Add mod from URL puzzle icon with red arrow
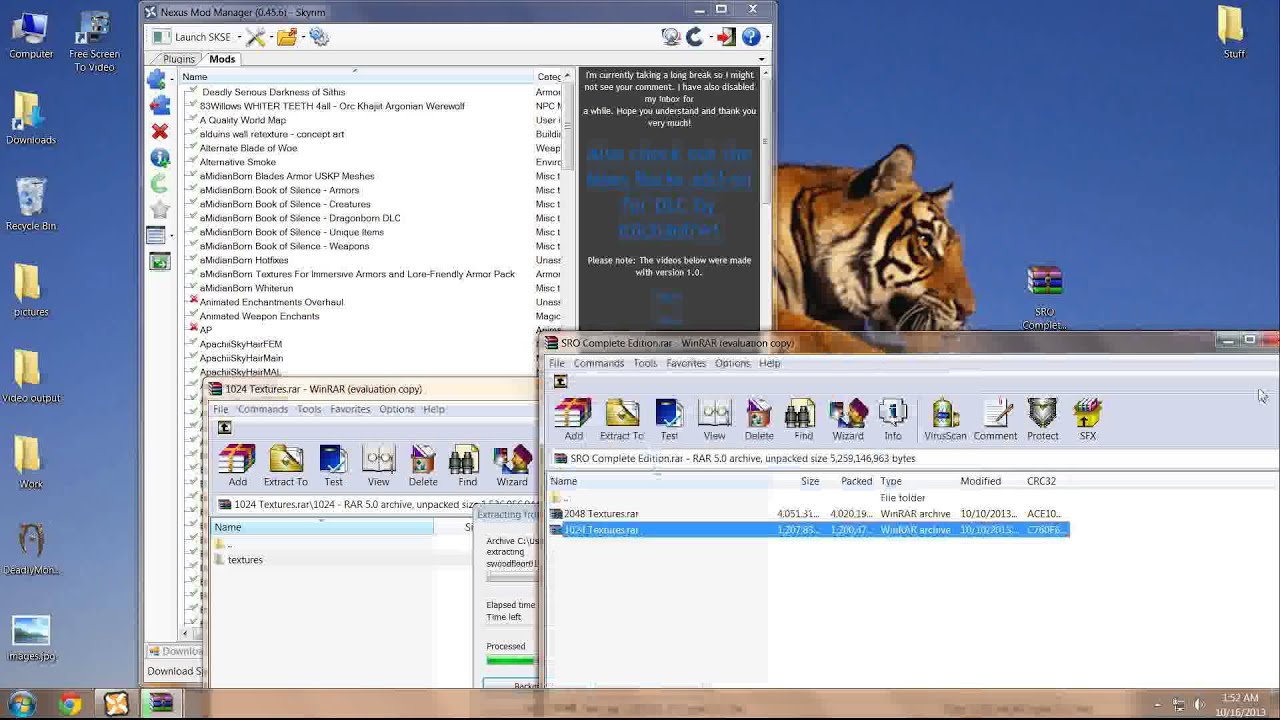Screen dimensions: 1280x720 click(159, 105)
